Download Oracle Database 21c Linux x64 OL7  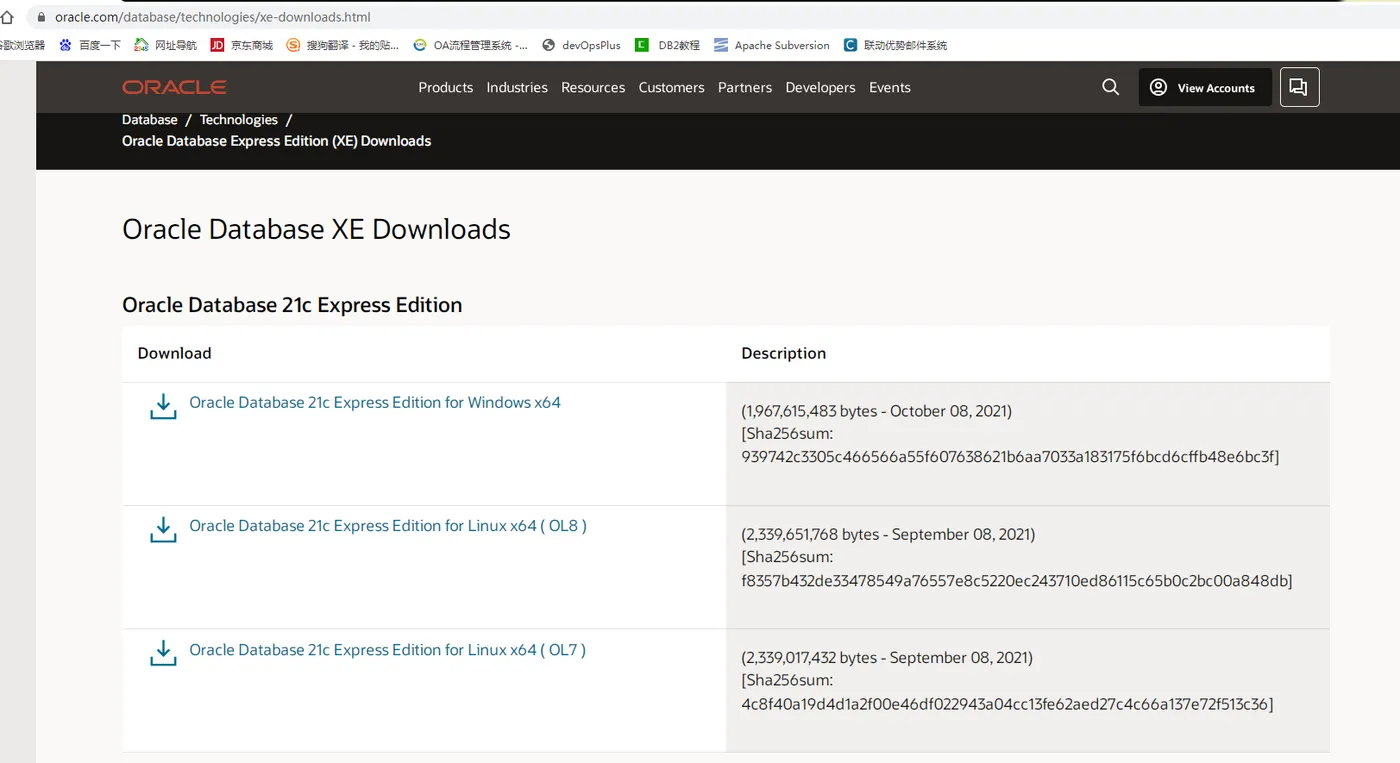(388, 649)
